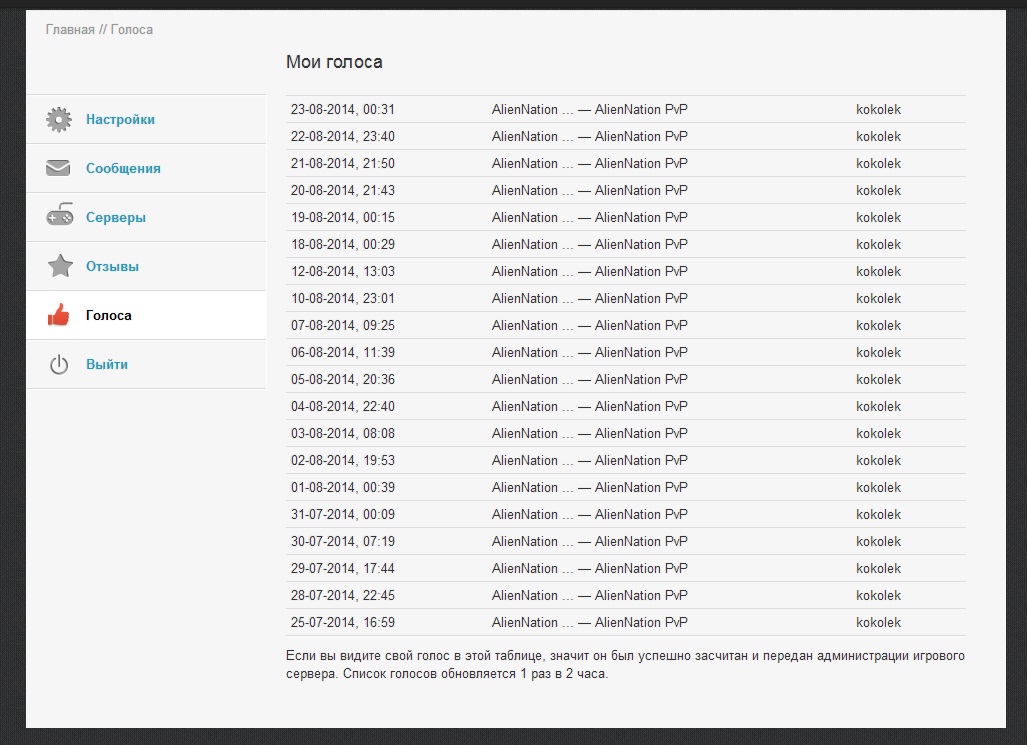The image size is (1027, 745).
Task: Click kokolek in the 23-08-2014 row
Action: point(878,109)
